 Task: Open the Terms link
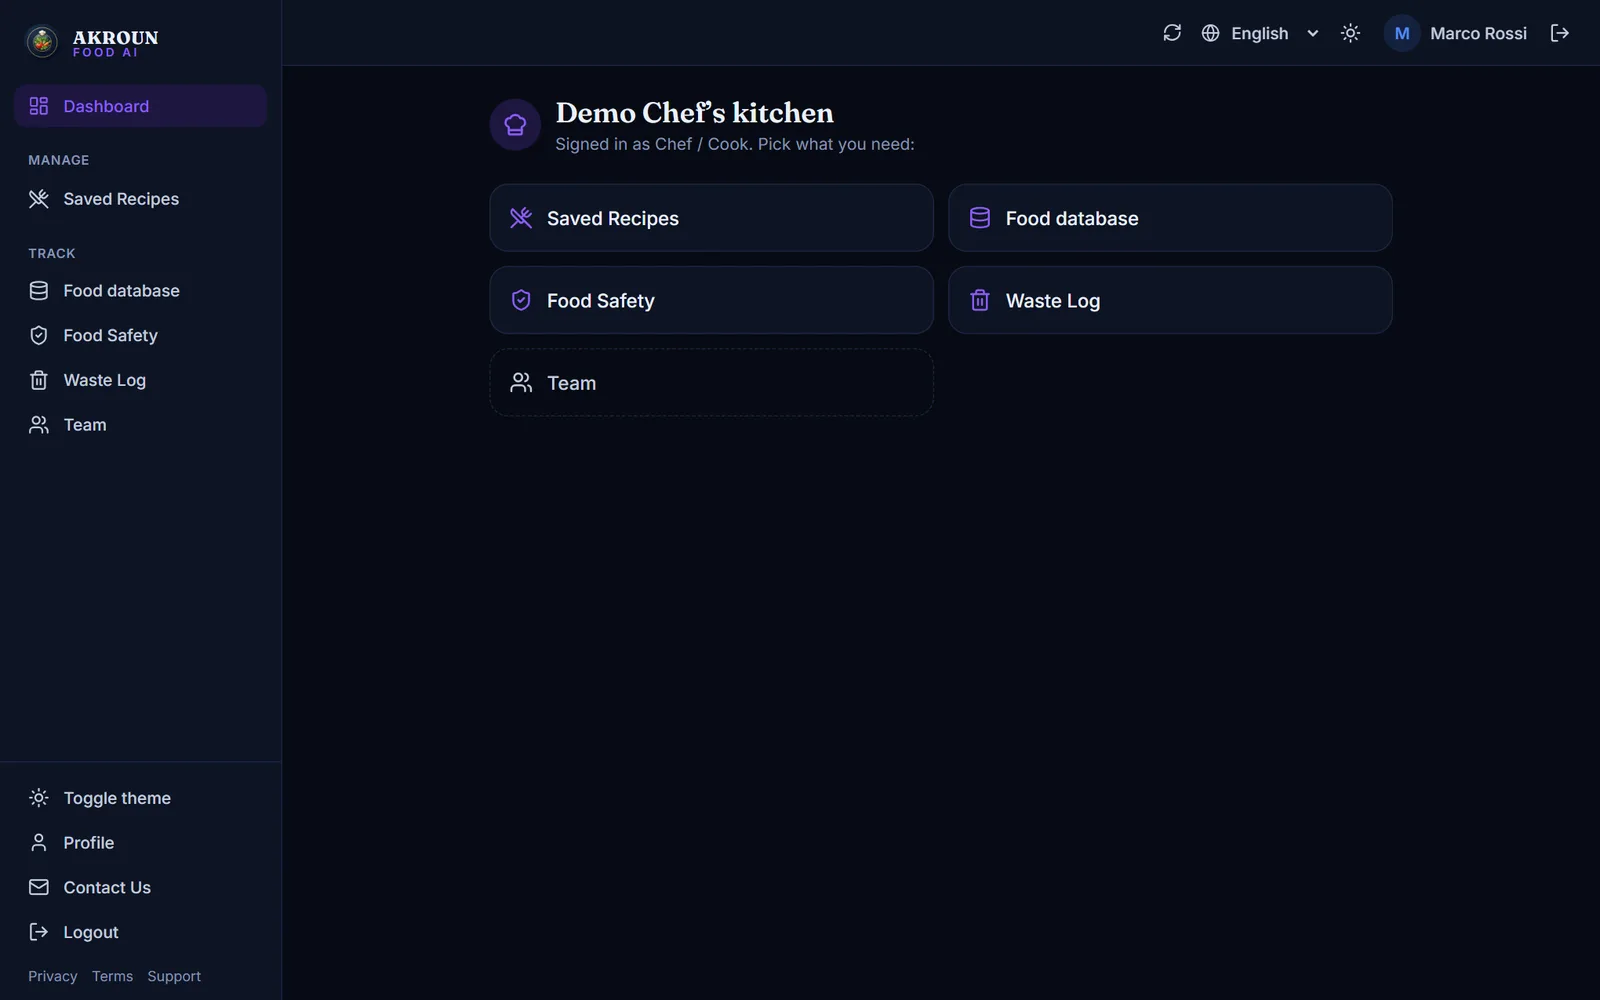112,976
